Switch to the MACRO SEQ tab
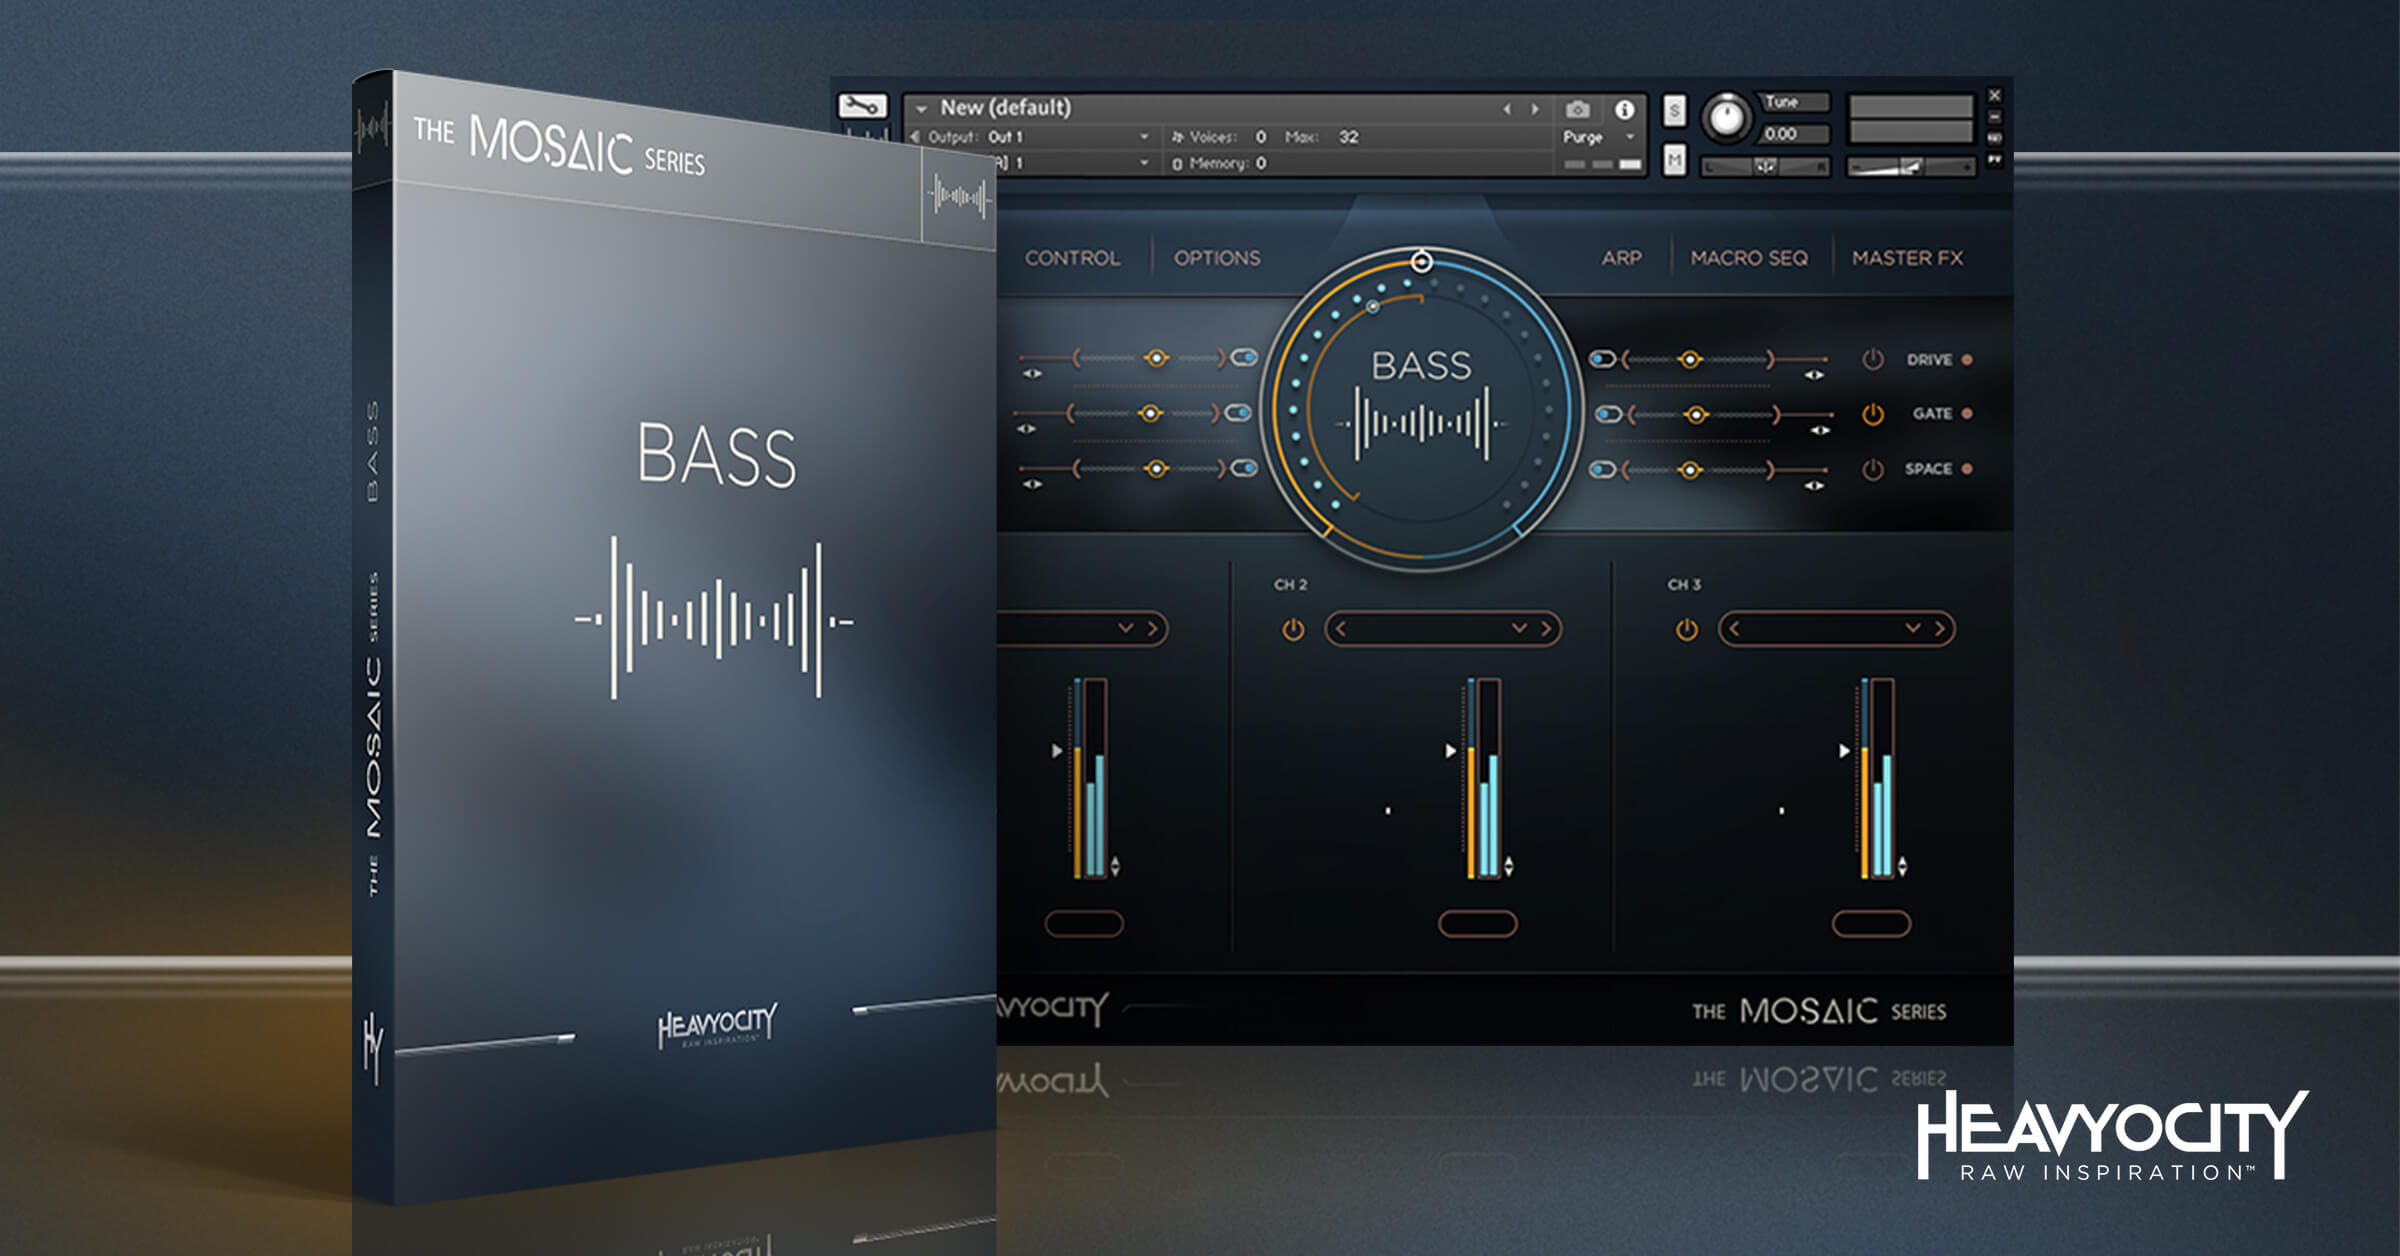 (x=1749, y=258)
